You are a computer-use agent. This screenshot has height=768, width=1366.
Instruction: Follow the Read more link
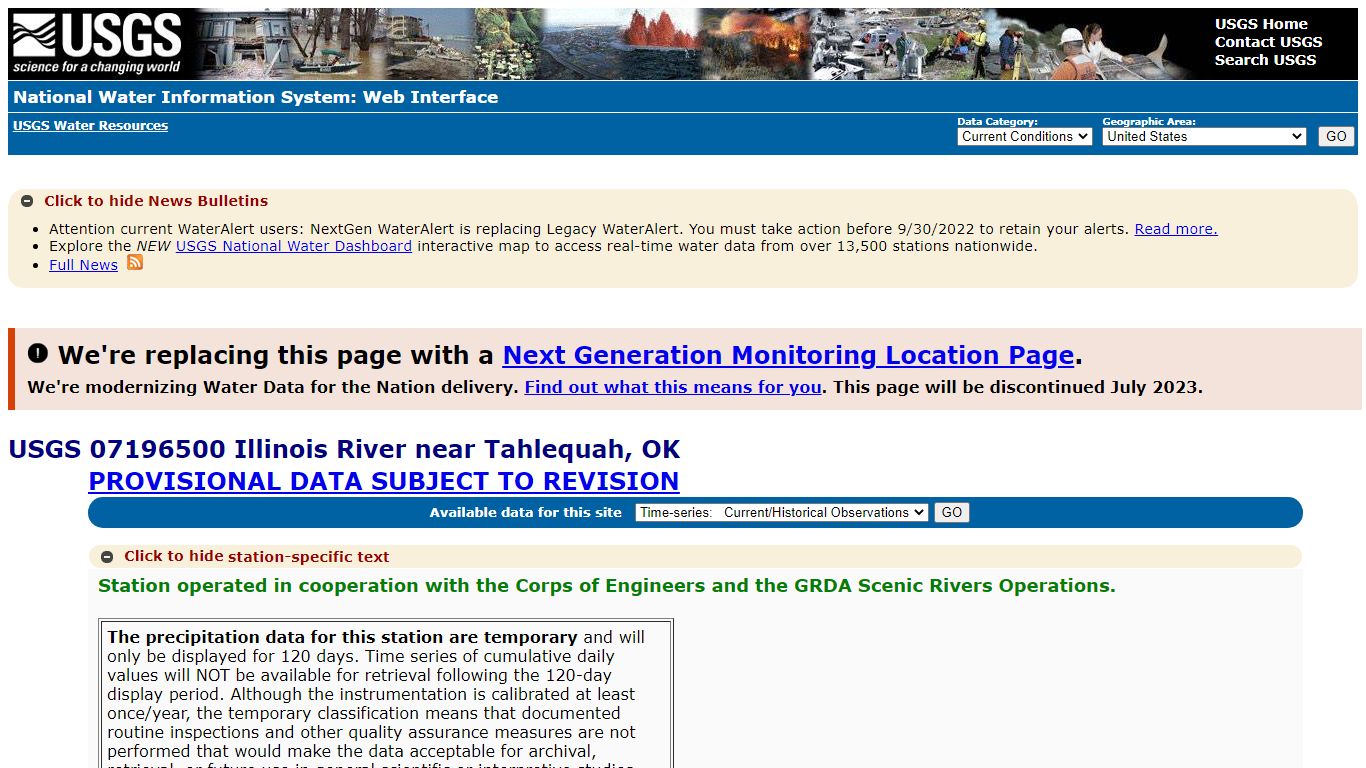(x=1176, y=229)
